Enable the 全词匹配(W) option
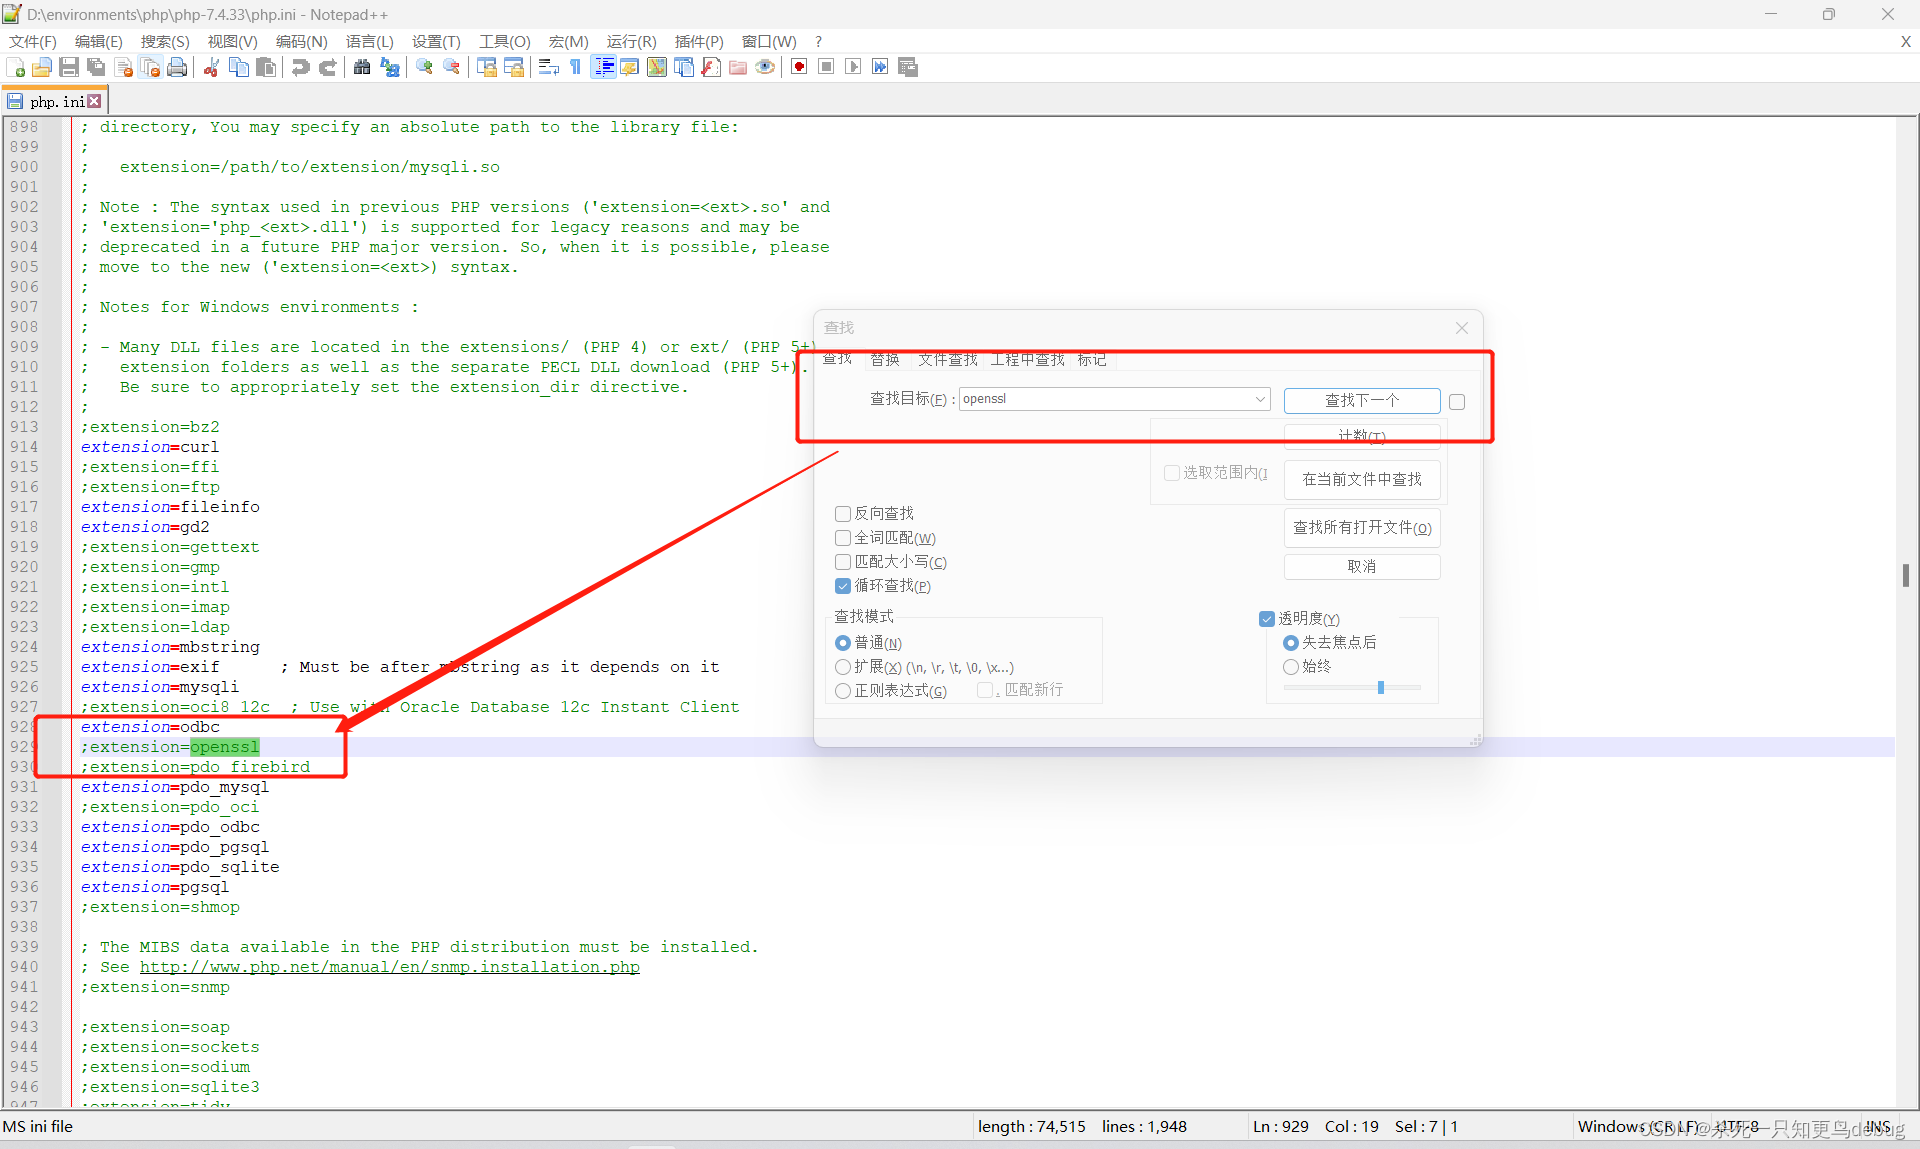 pos(843,538)
